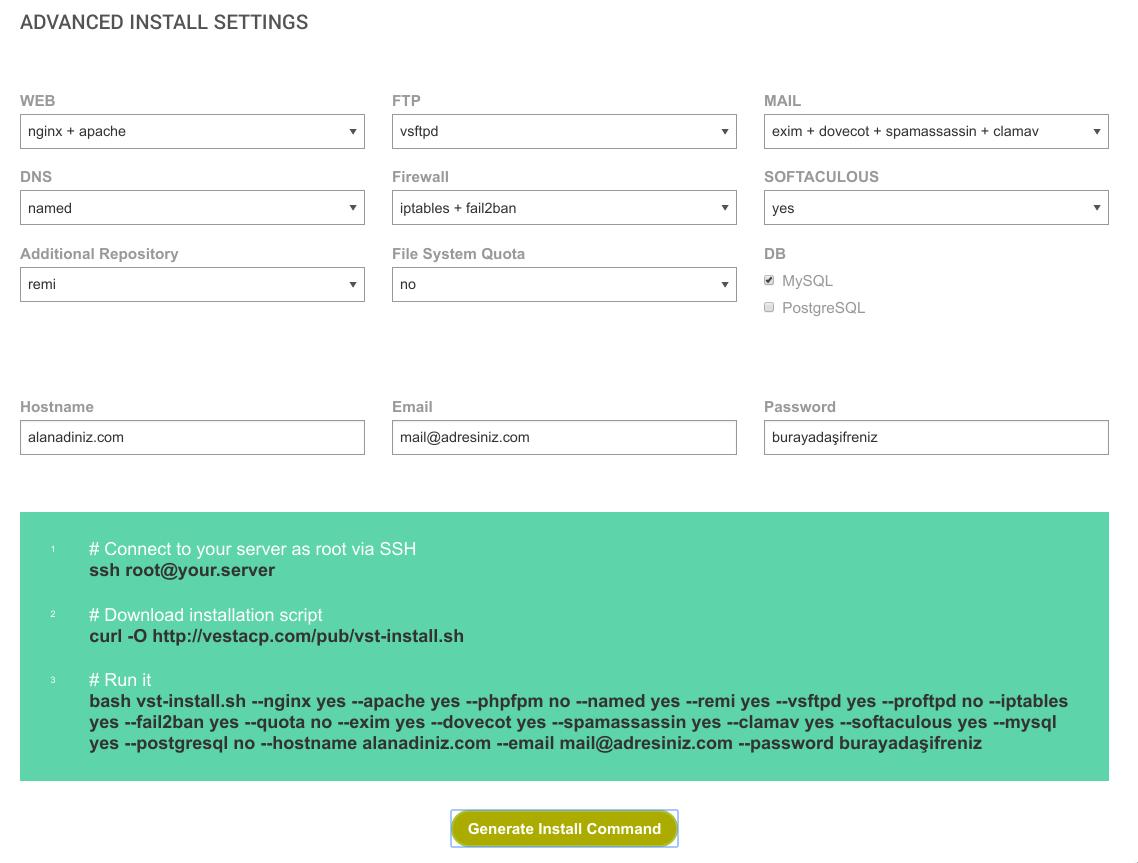The image size is (1138, 863).
Task: Expand the DNS named dropdown
Action: (192, 208)
